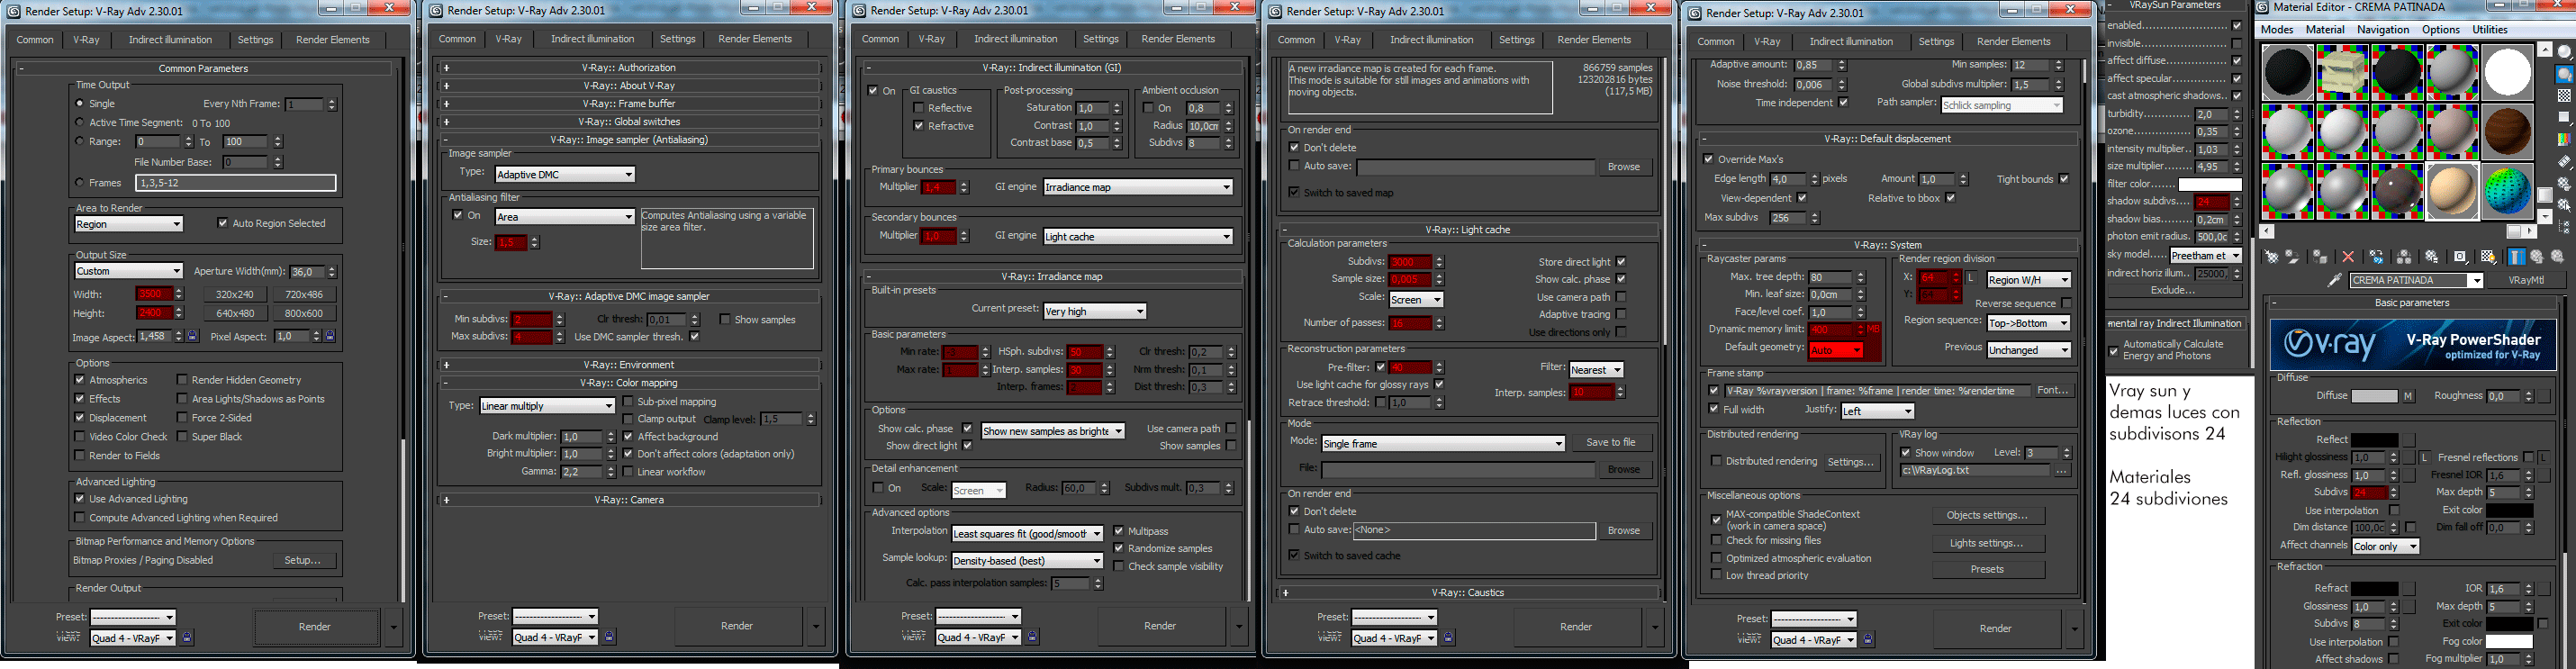
Task: Toggle Atmospherics checkbox
Action: 80,380
